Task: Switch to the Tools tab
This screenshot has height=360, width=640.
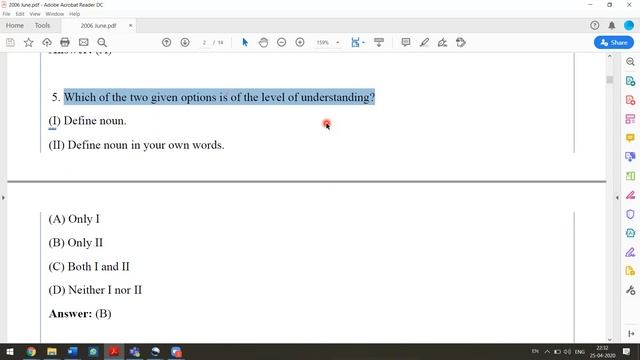Action: coord(42,25)
